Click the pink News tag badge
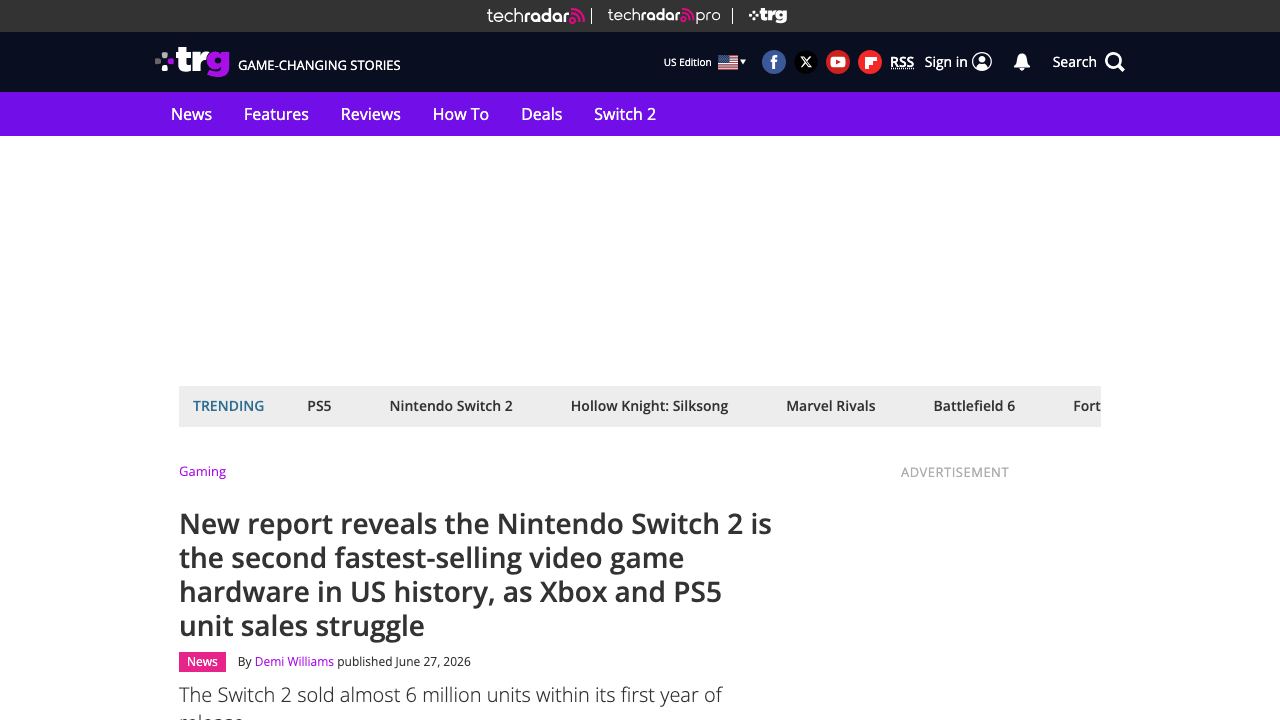This screenshot has width=1280, height=720. pyautogui.click(x=202, y=662)
